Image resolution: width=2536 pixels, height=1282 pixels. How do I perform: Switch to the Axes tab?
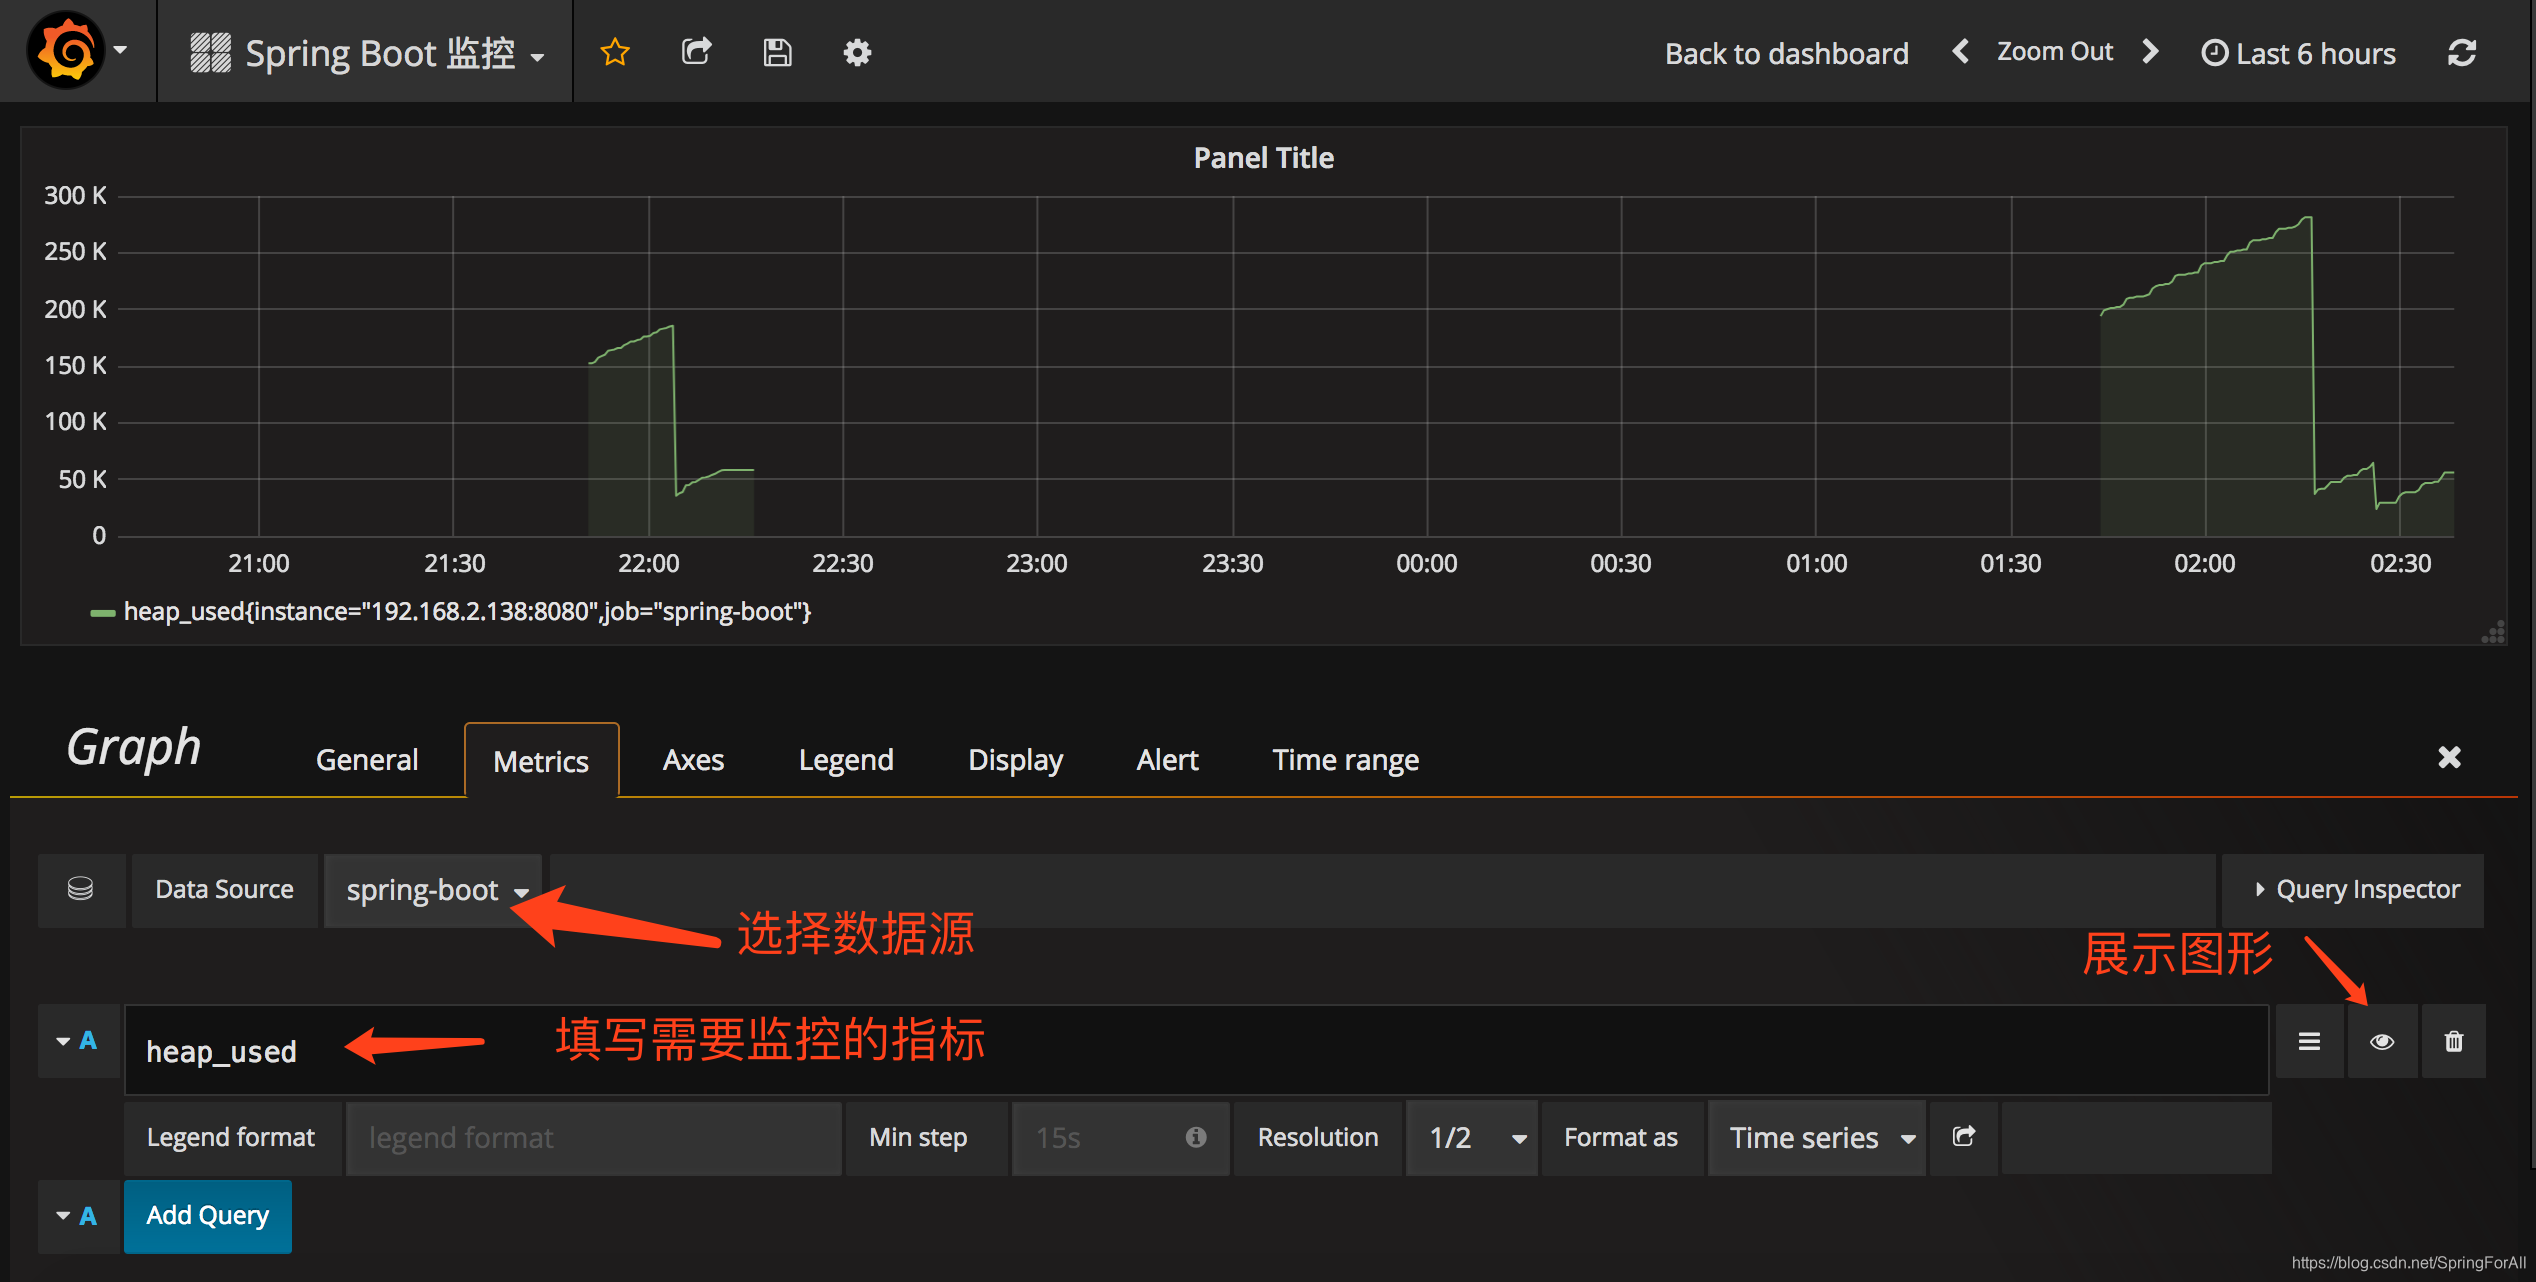click(x=692, y=760)
